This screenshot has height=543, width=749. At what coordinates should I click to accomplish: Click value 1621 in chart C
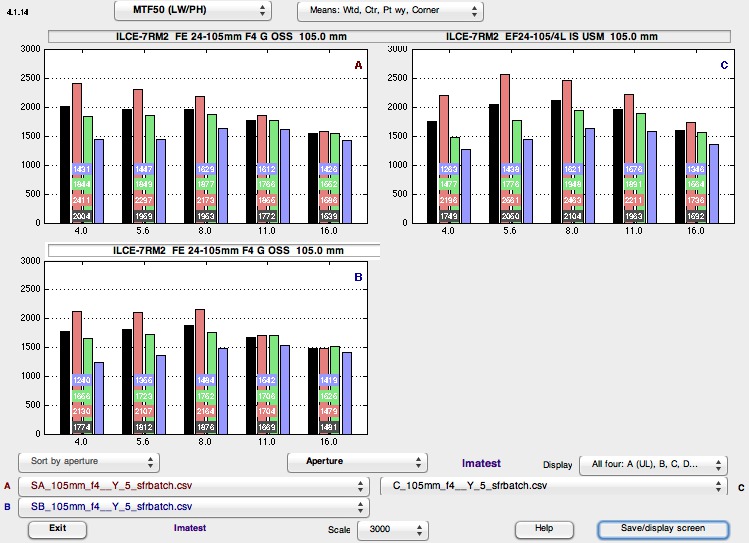pyautogui.click(x=572, y=169)
